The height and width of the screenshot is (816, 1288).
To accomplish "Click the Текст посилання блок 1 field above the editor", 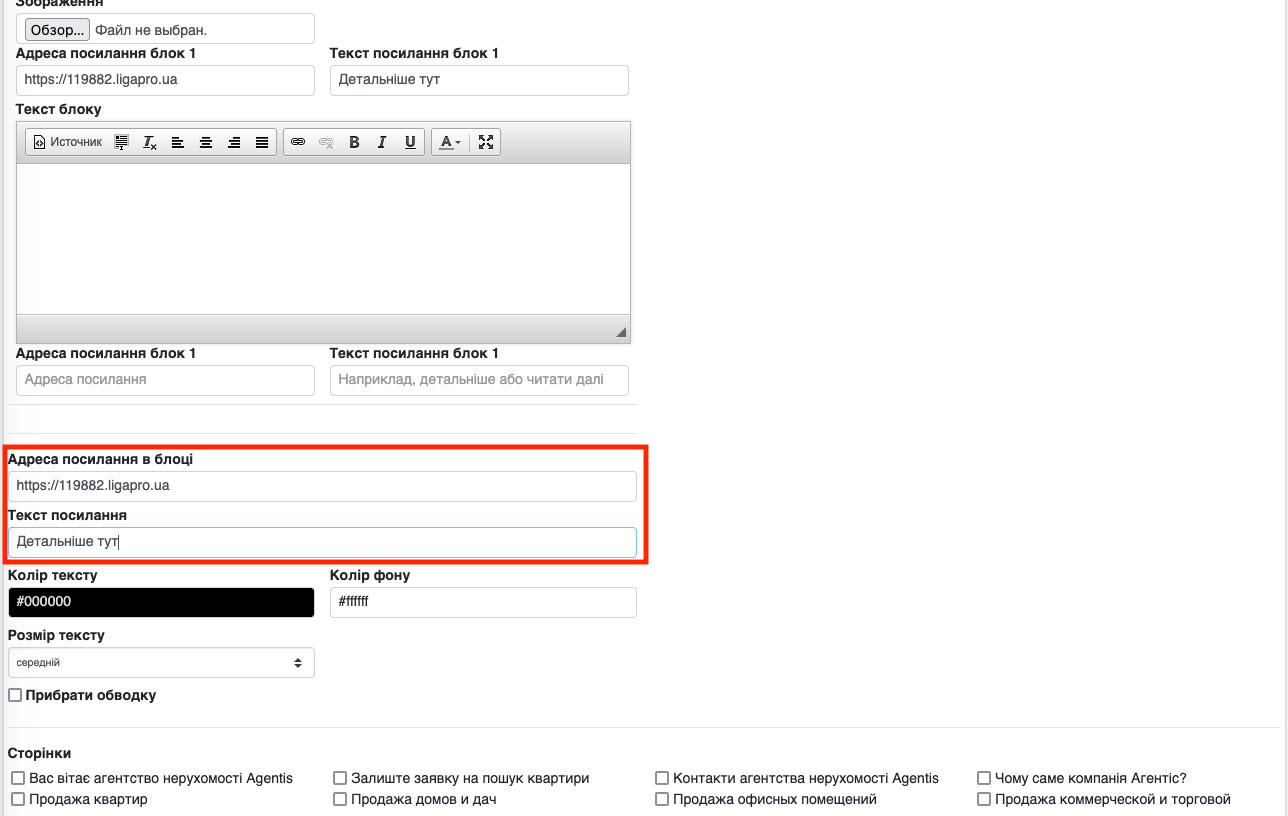I will tap(479, 80).
